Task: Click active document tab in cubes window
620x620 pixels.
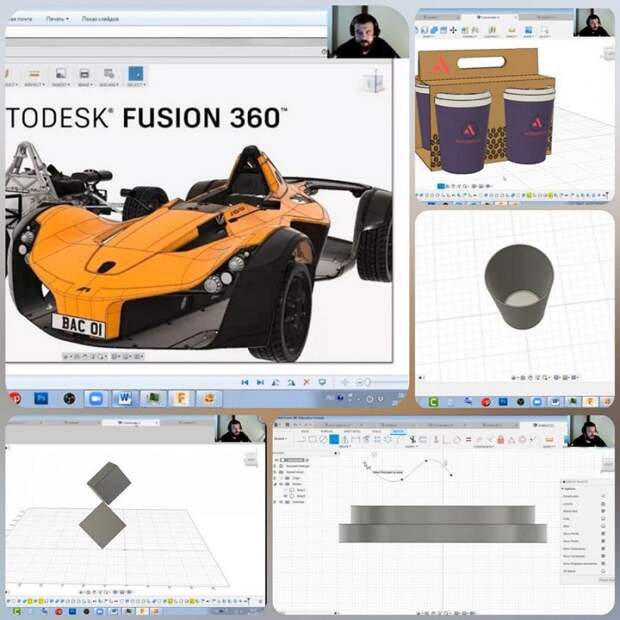Action: point(130,423)
